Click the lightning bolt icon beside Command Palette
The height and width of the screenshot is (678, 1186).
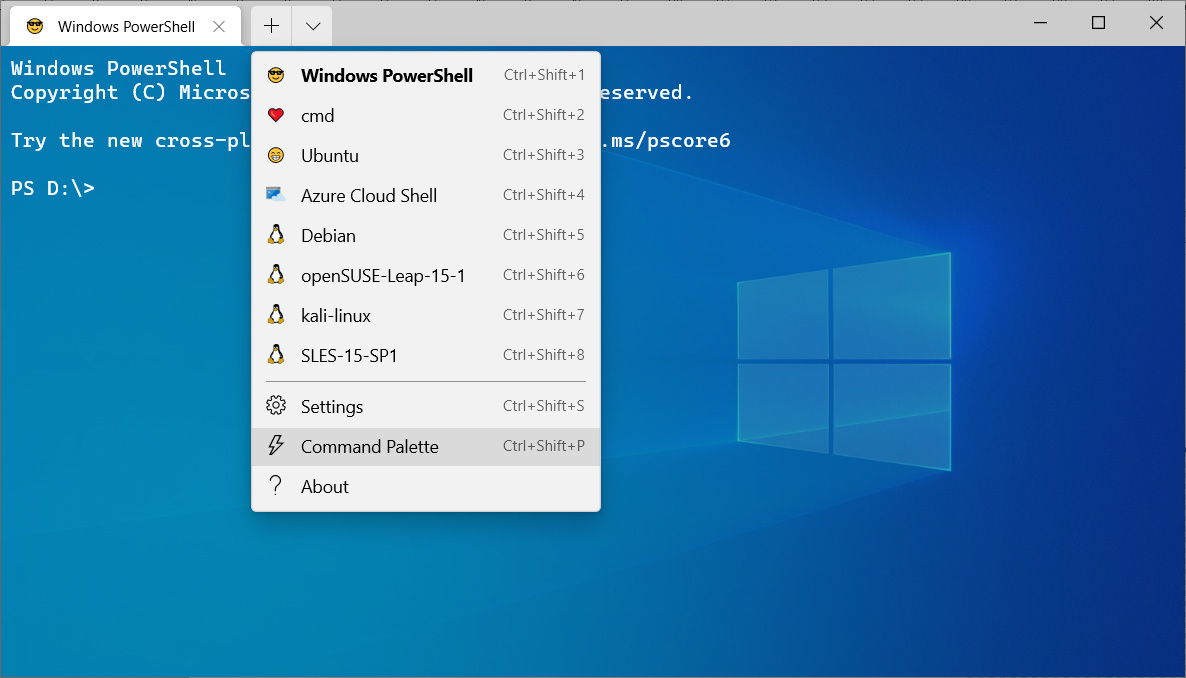click(276, 446)
